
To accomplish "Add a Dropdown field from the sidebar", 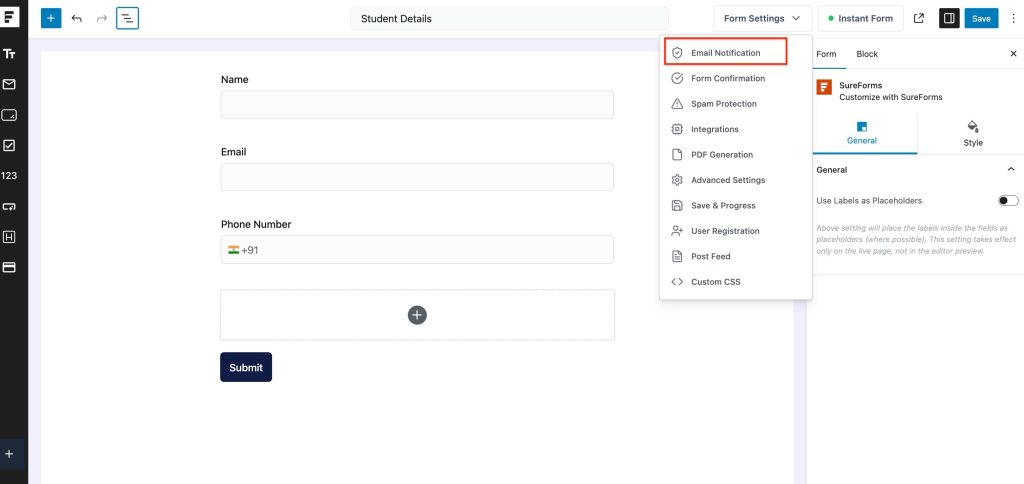I will point(9,206).
